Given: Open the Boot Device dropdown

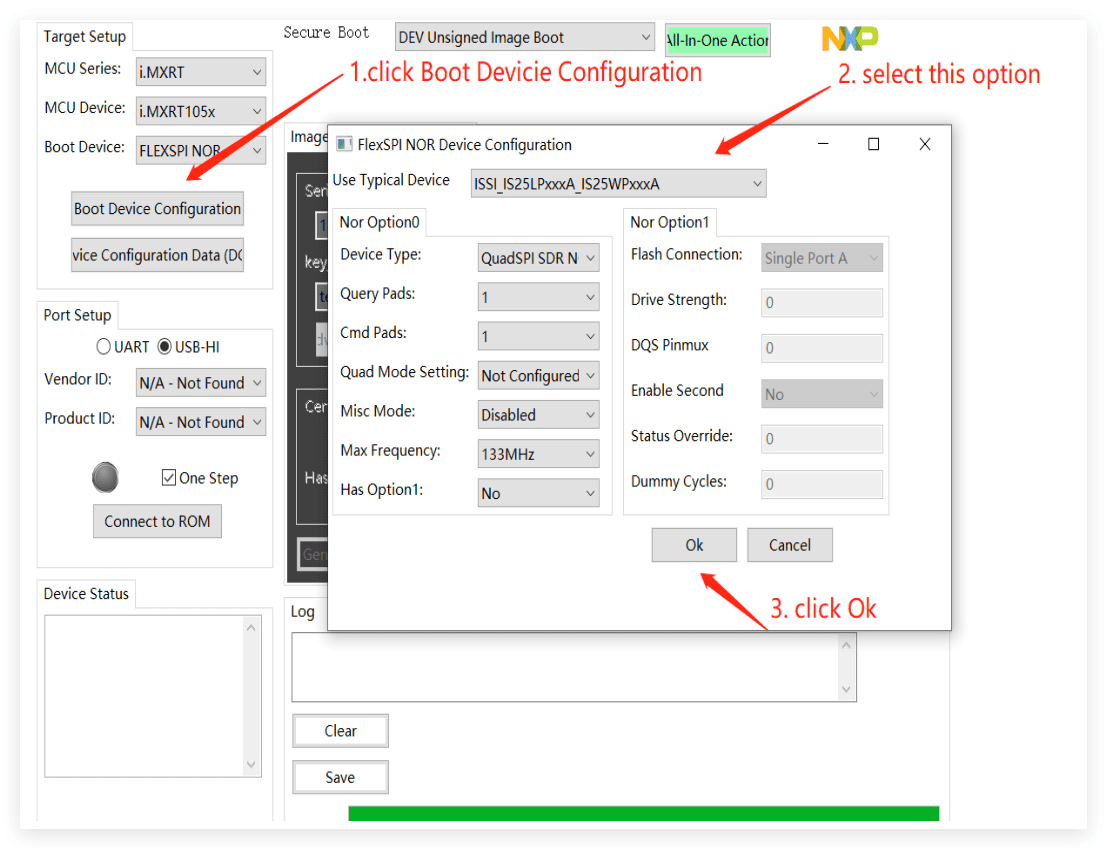Looking at the screenshot, I should 201,150.
